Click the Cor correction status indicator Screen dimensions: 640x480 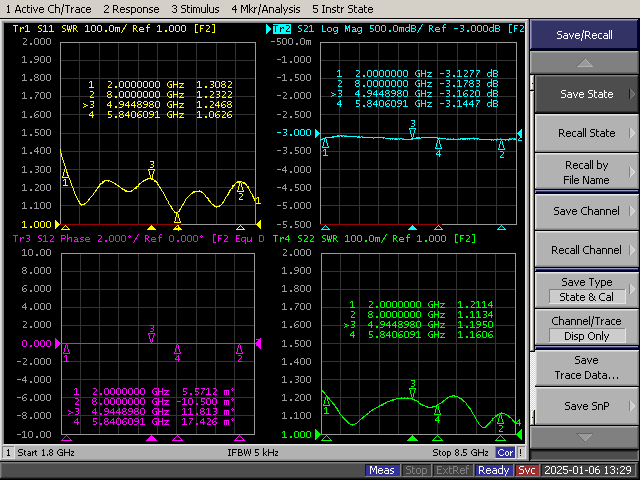tap(506, 453)
